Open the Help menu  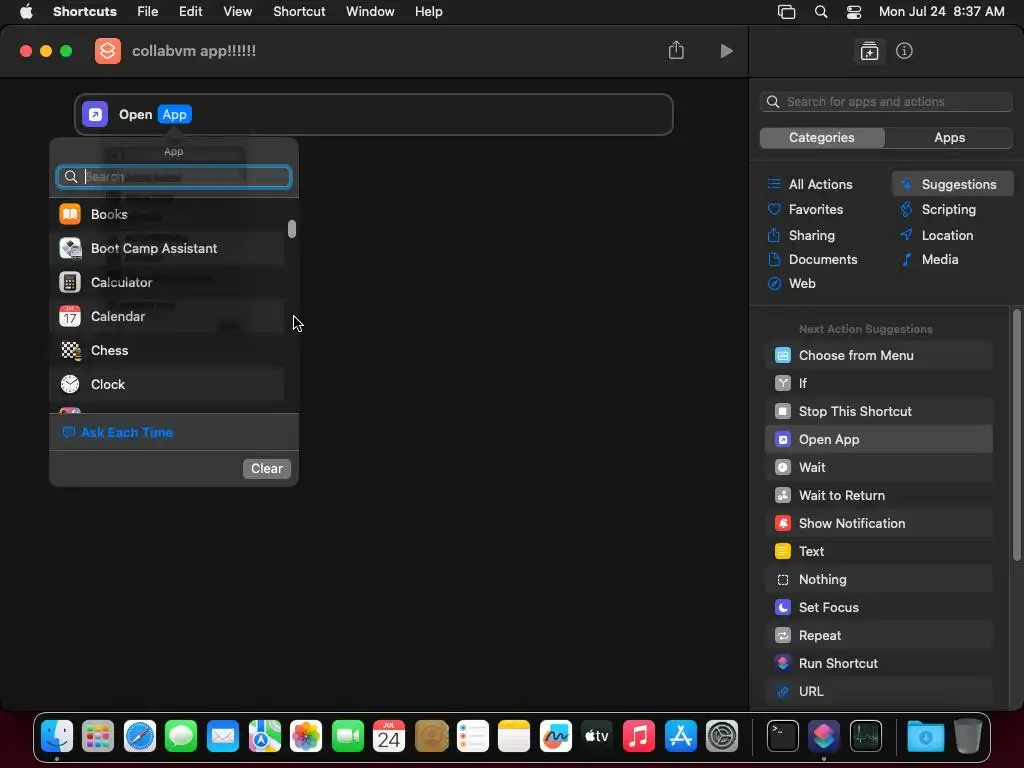pos(428,11)
